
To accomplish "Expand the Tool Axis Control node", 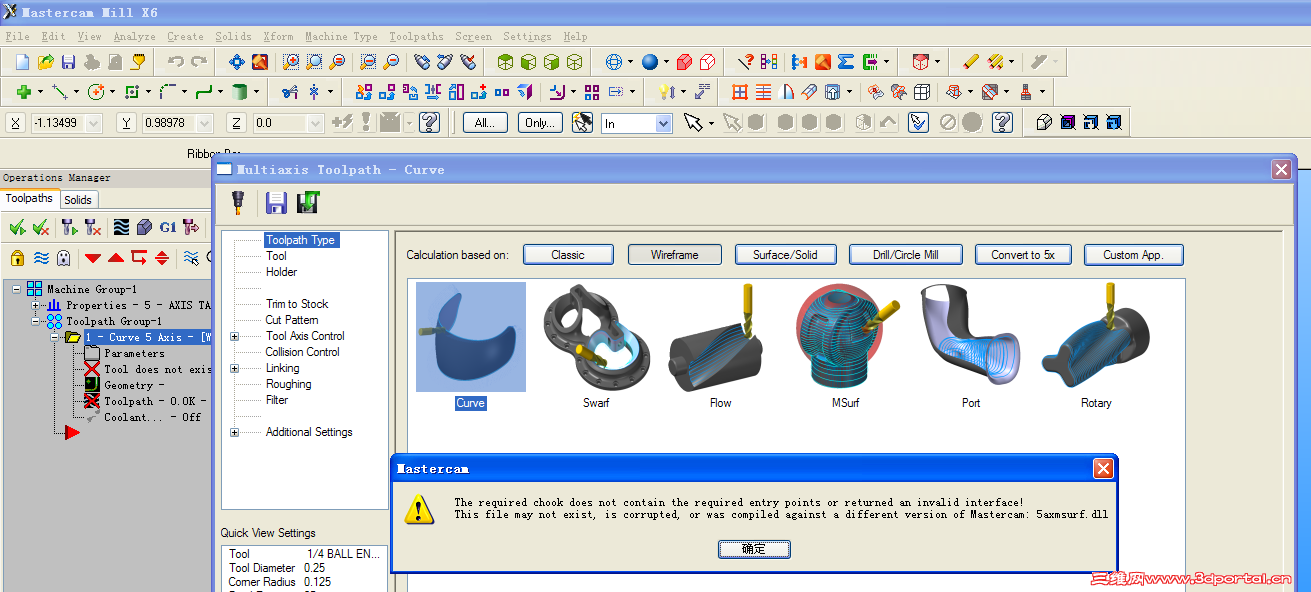I will click(235, 336).
